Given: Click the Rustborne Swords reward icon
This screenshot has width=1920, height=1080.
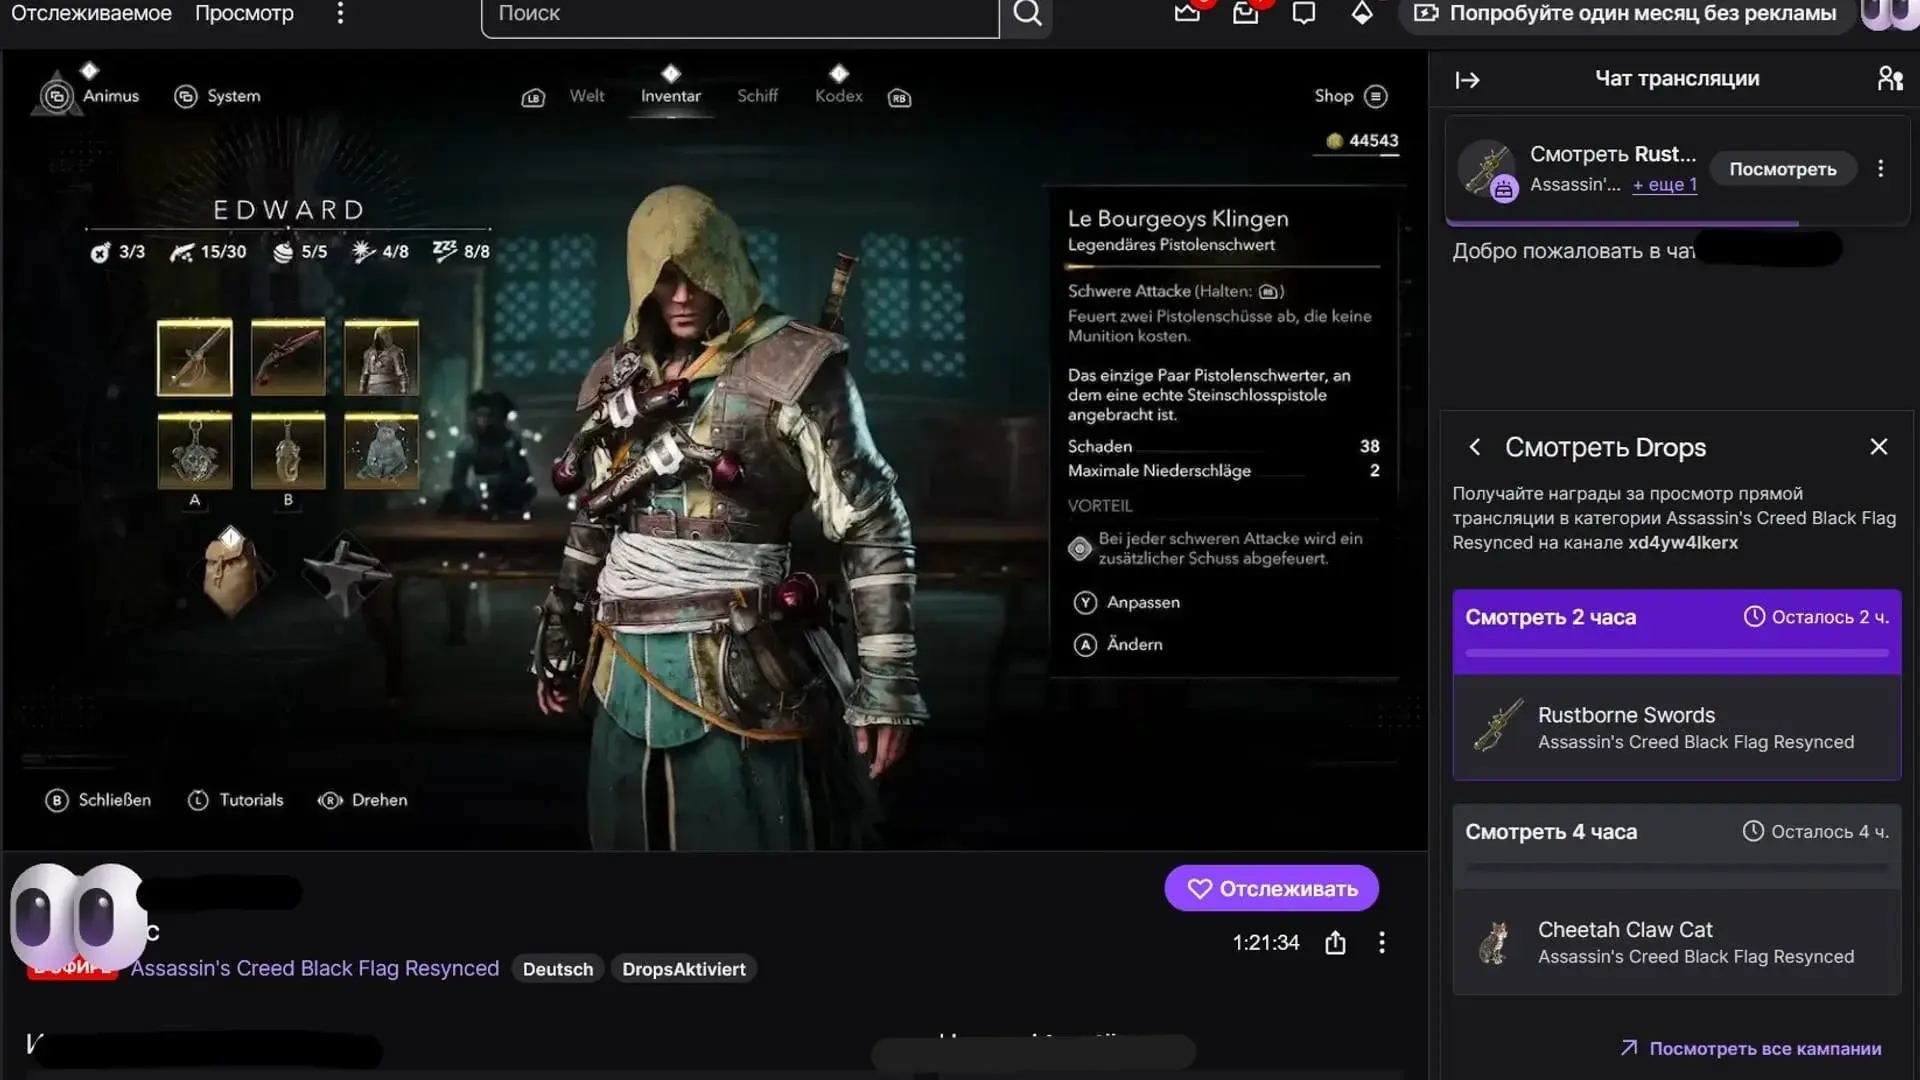Looking at the screenshot, I should point(1497,727).
